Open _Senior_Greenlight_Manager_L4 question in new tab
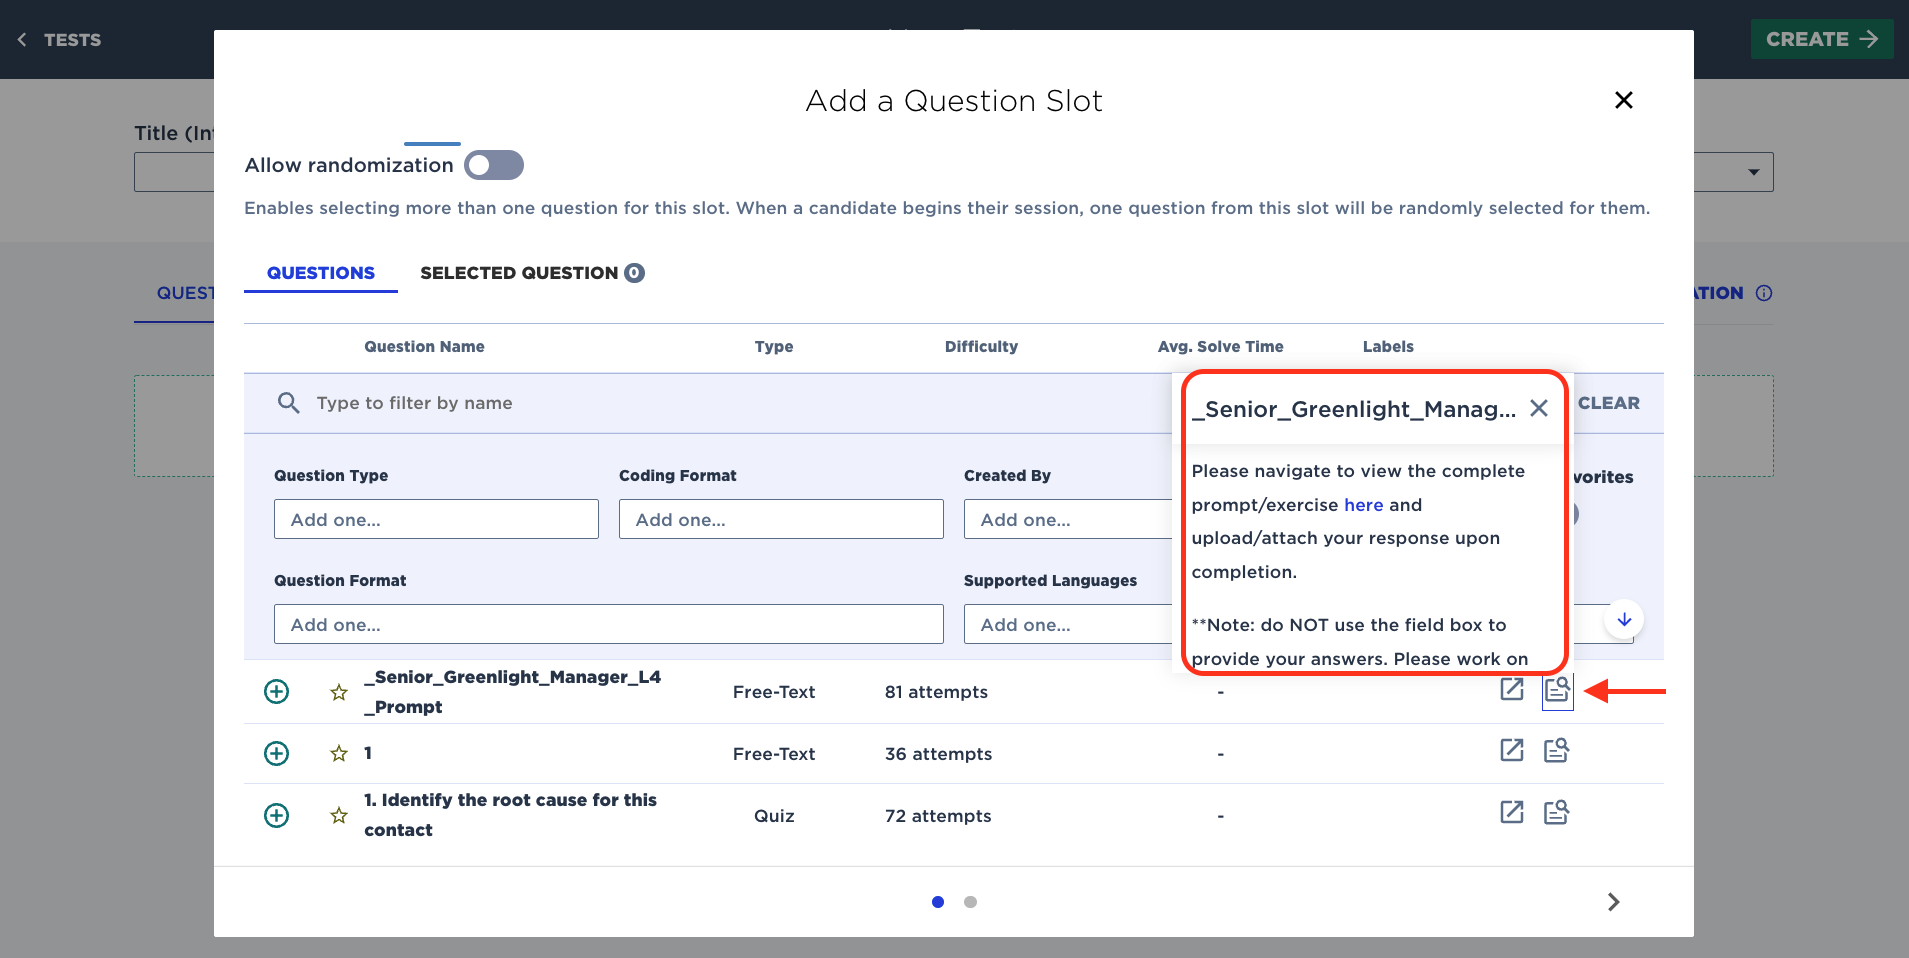Image resolution: width=1909 pixels, height=958 pixels. click(1512, 689)
